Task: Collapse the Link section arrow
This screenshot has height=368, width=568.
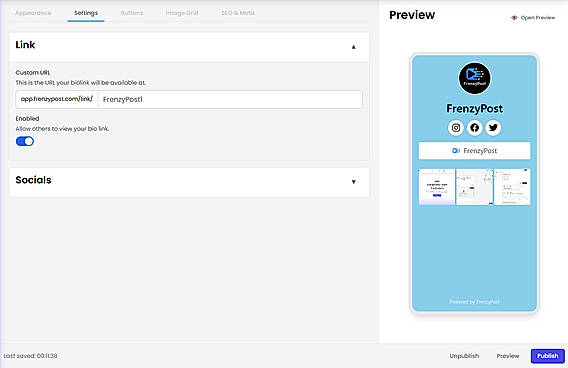Action: click(354, 47)
